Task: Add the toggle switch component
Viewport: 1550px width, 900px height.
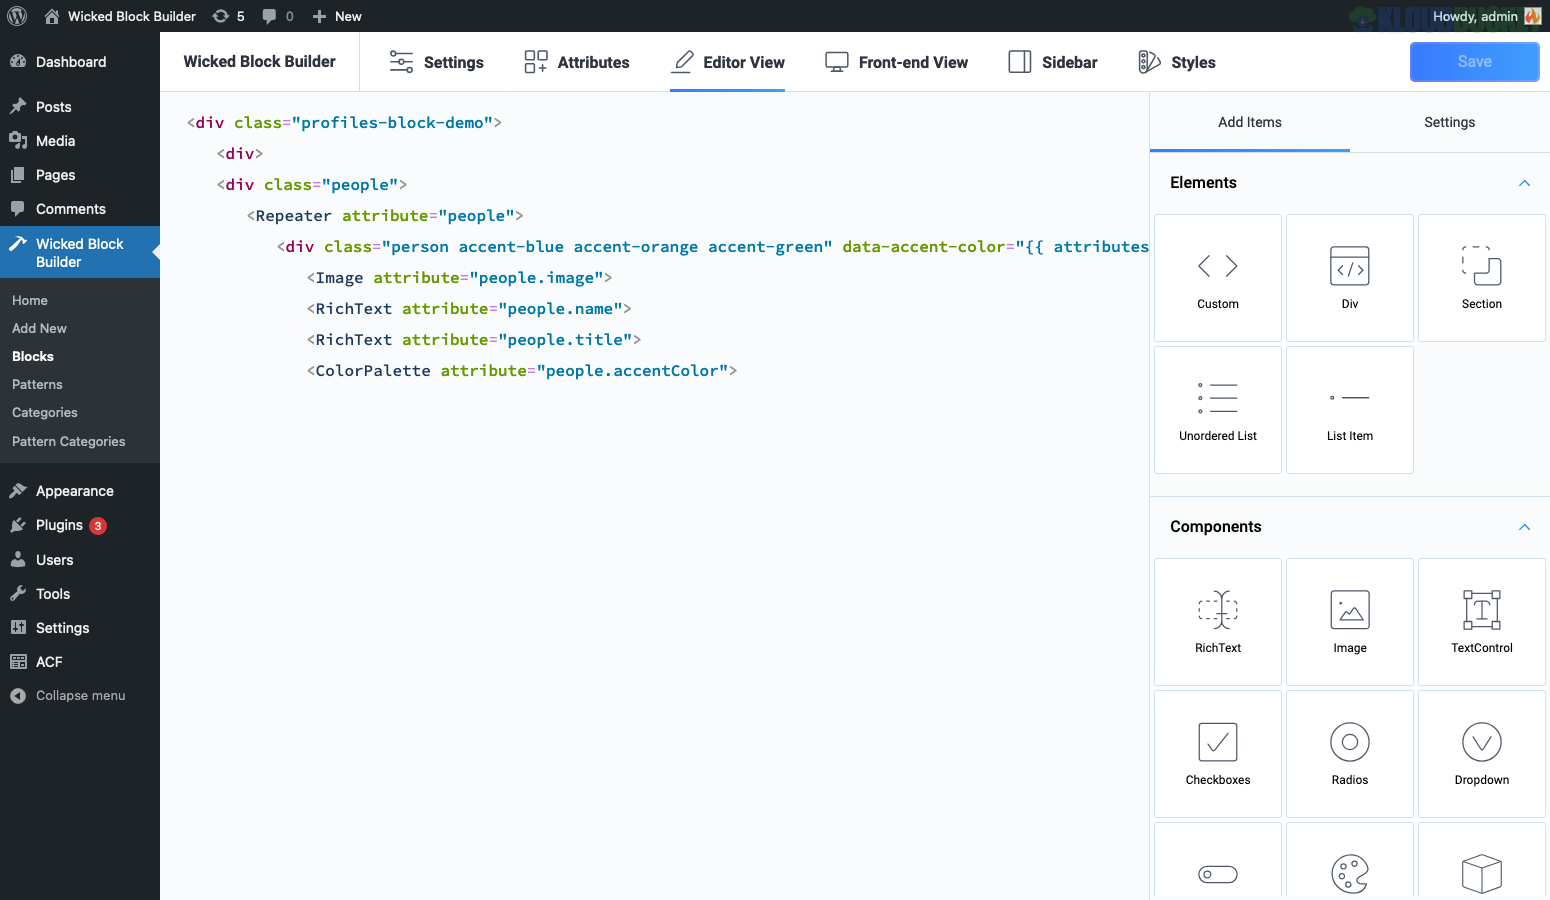Action: point(1217,872)
